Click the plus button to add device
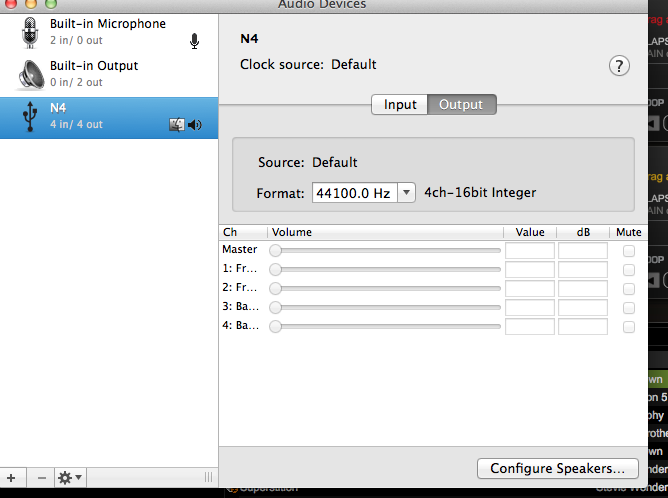 11,478
